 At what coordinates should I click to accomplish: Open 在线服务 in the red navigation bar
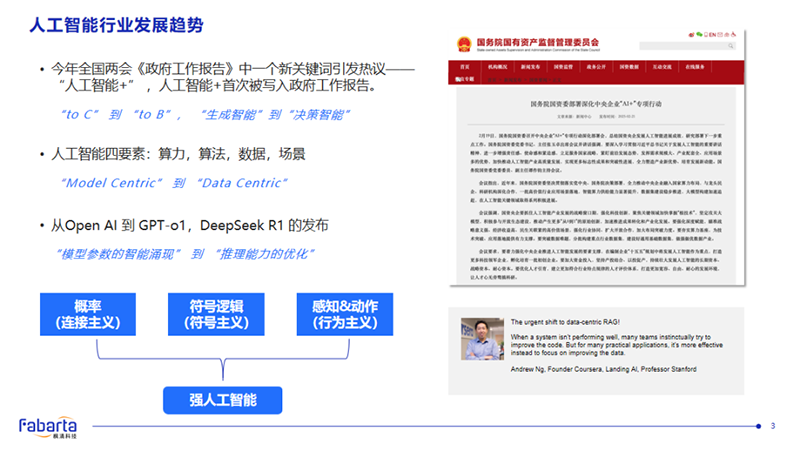click(695, 67)
